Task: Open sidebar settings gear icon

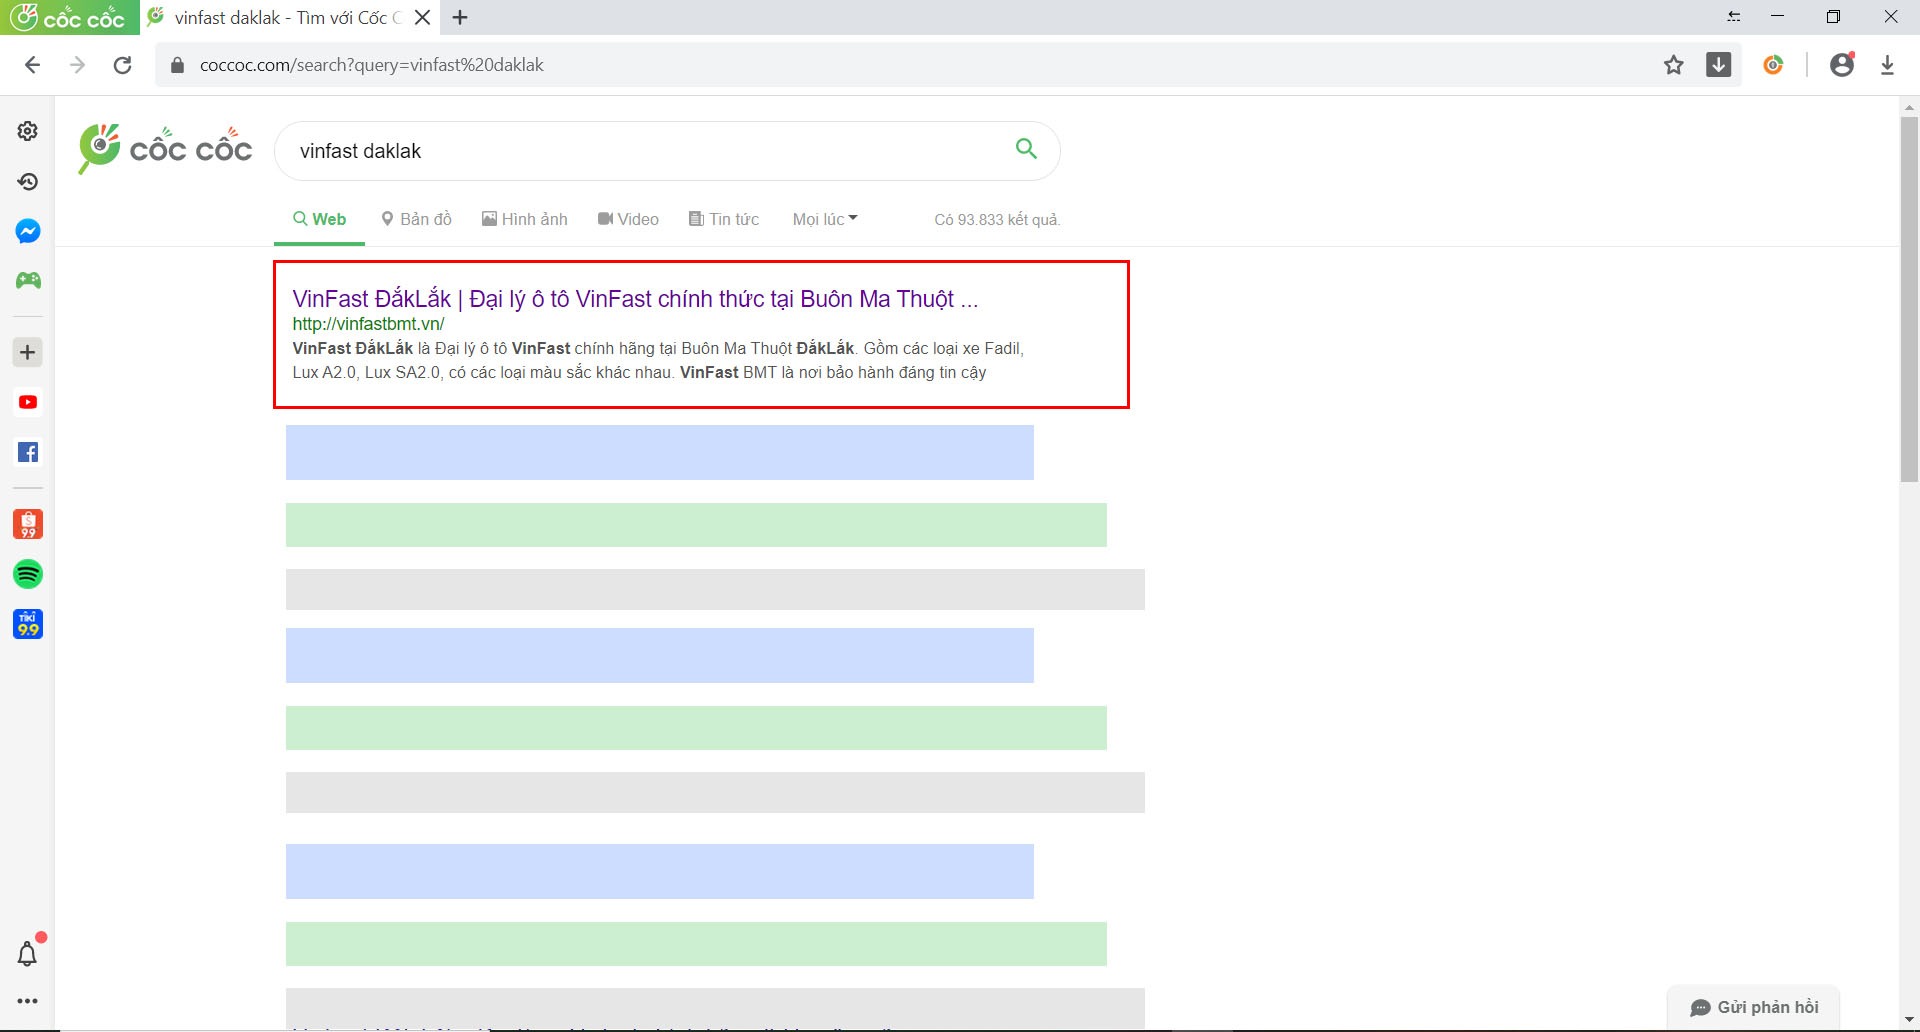Action: click(28, 131)
